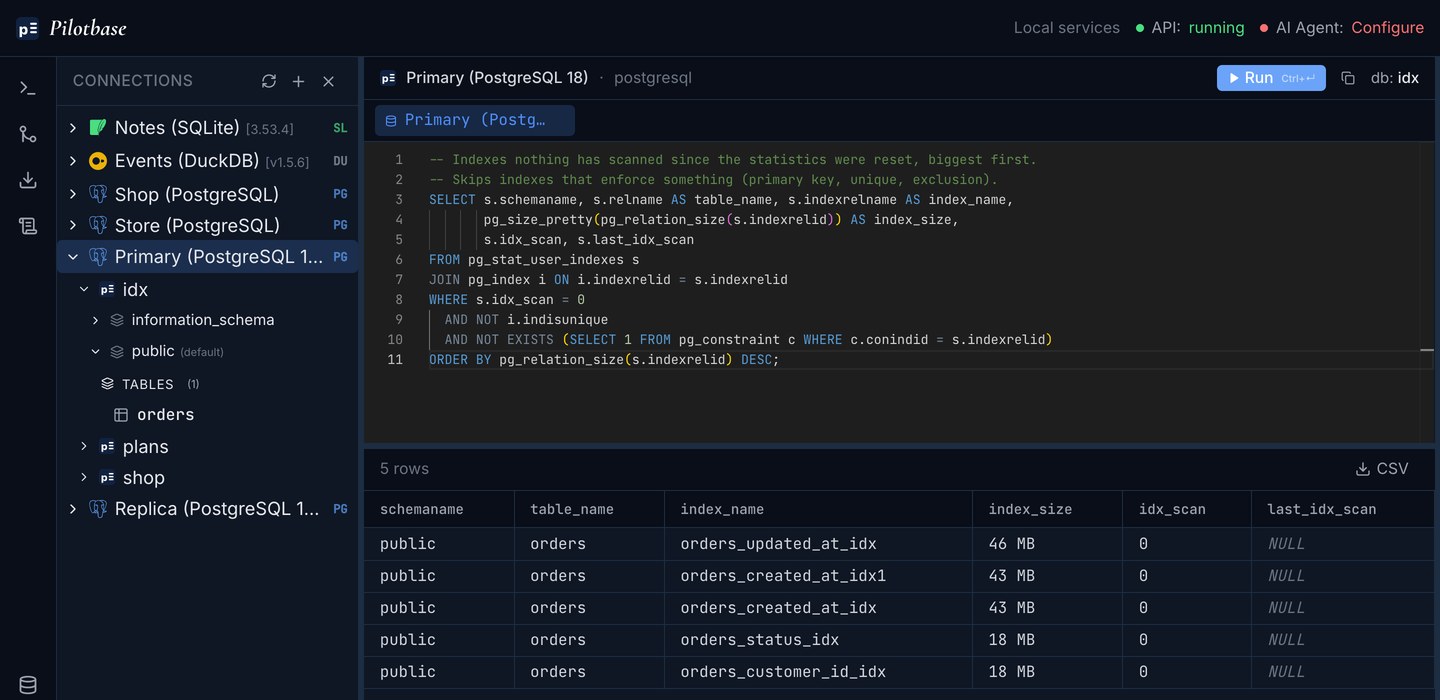Configure the AI Agent
The height and width of the screenshot is (700, 1440).
(1387, 28)
